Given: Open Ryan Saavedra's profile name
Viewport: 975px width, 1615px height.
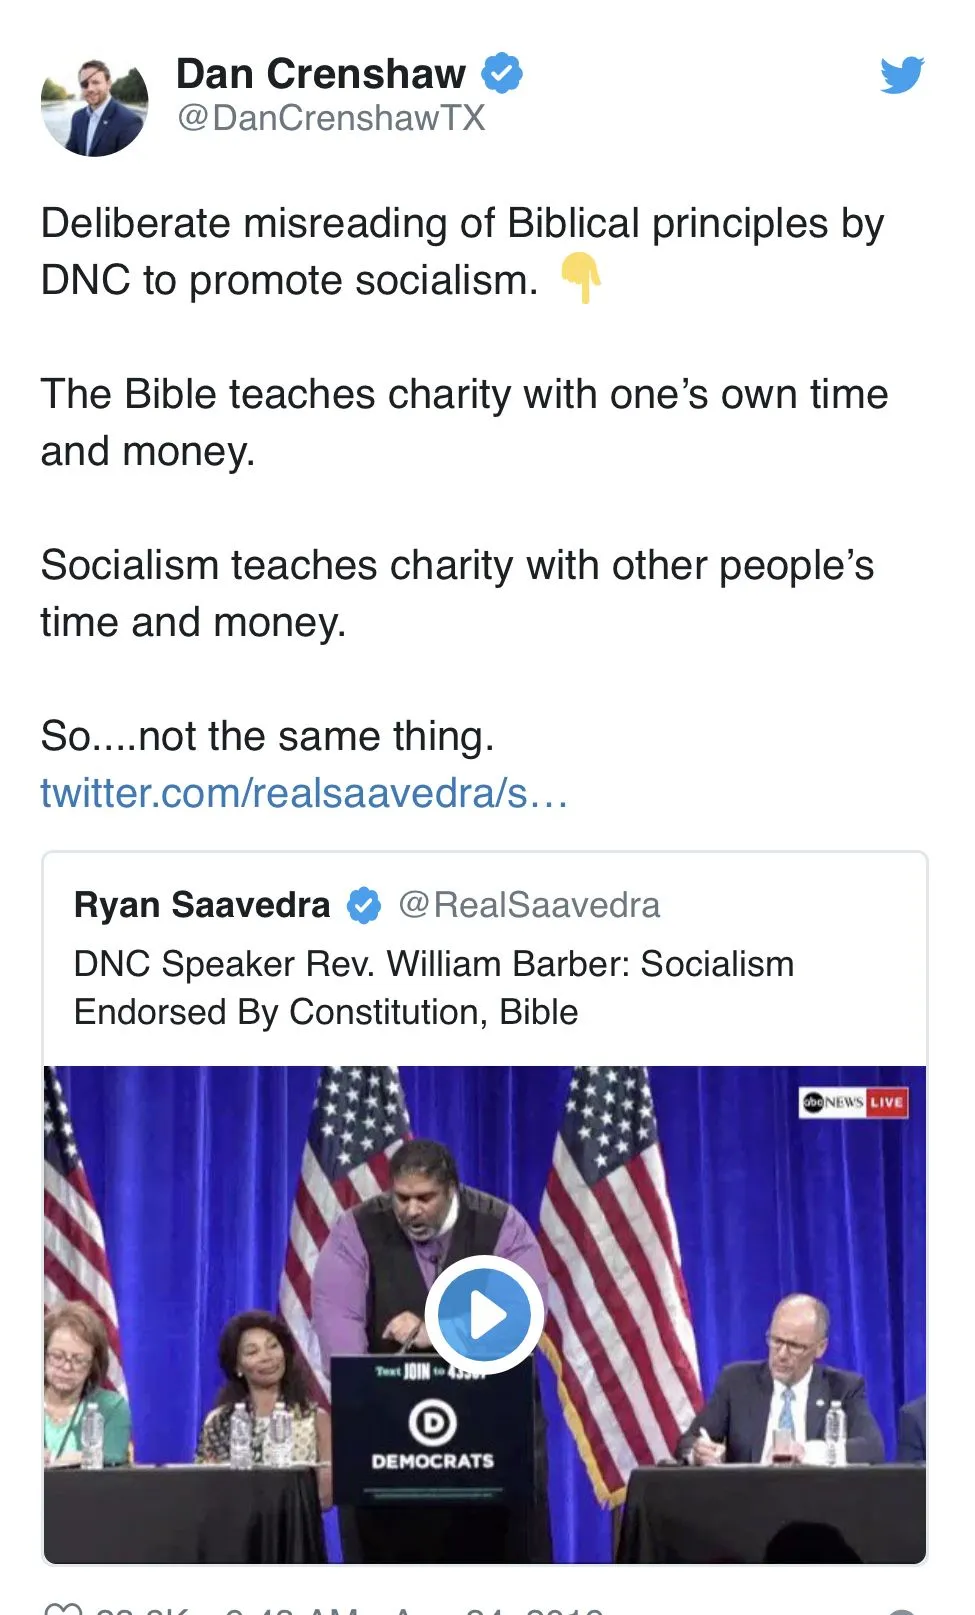Looking at the screenshot, I should pyautogui.click(x=202, y=905).
